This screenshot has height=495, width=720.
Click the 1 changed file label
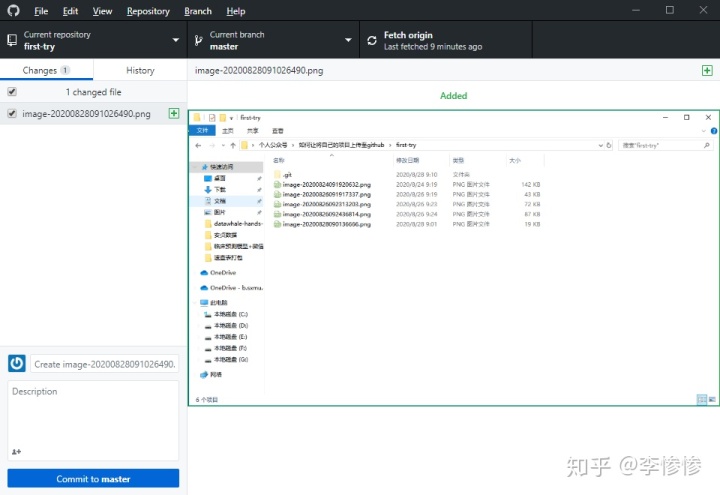click(93, 92)
